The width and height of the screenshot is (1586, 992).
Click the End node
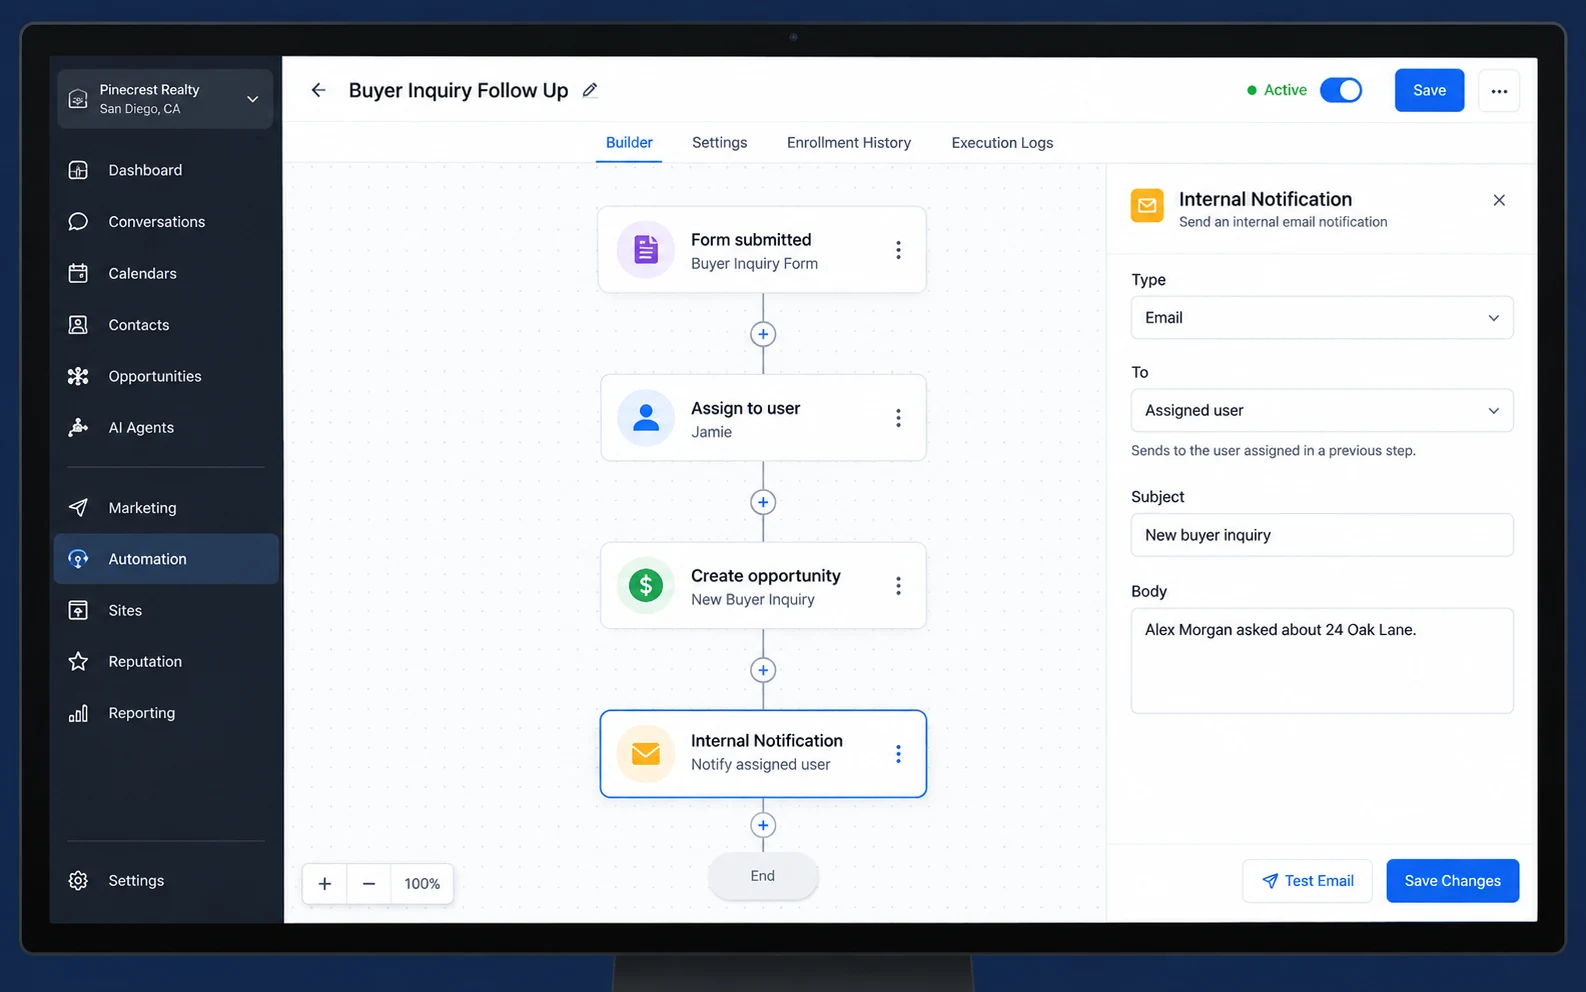[763, 876]
